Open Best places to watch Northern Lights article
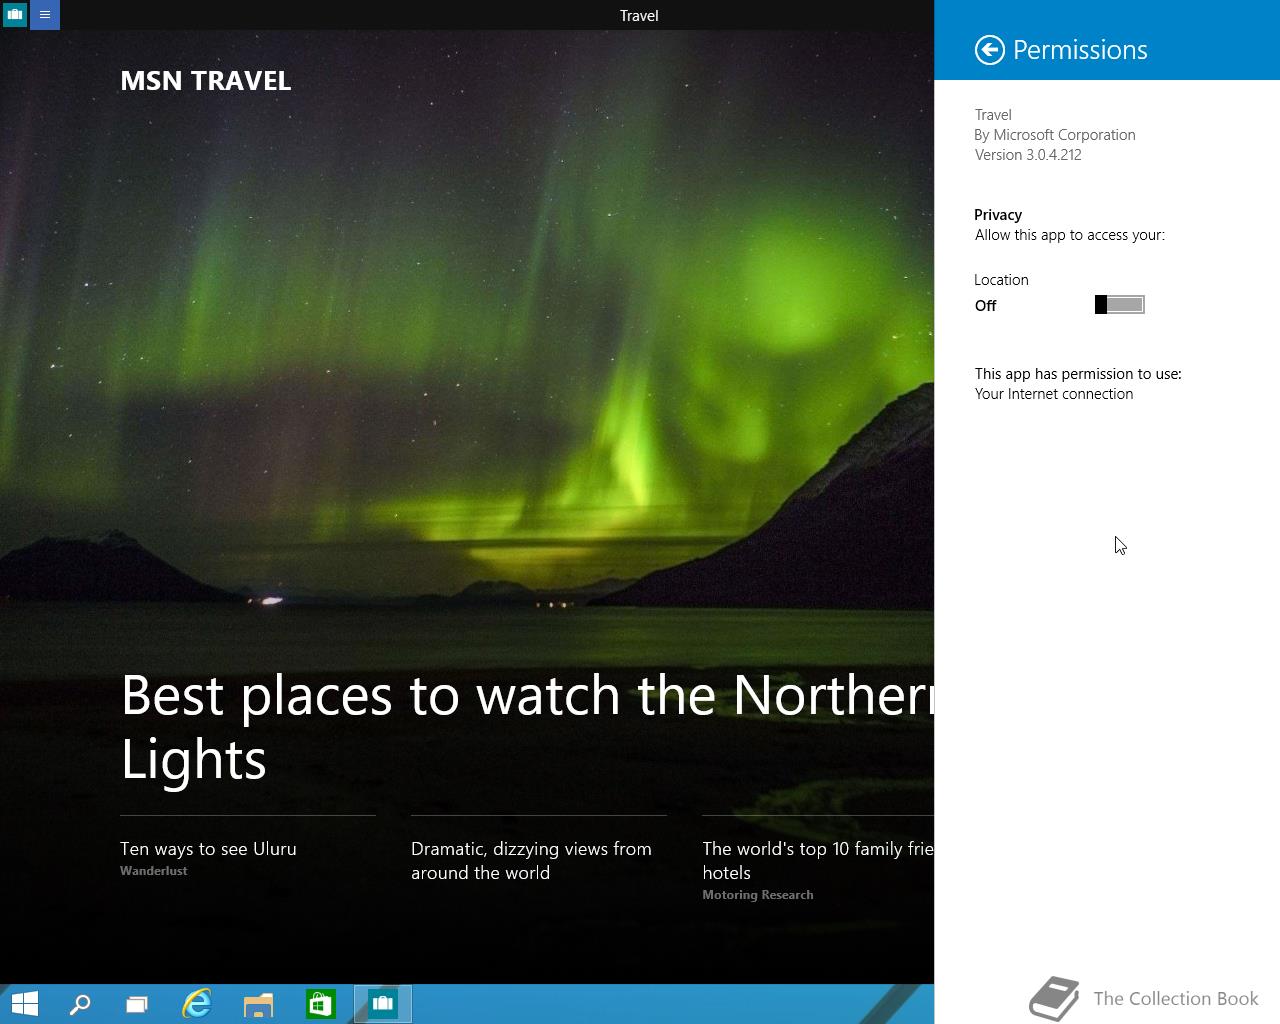This screenshot has width=1280, height=1024. point(527,726)
